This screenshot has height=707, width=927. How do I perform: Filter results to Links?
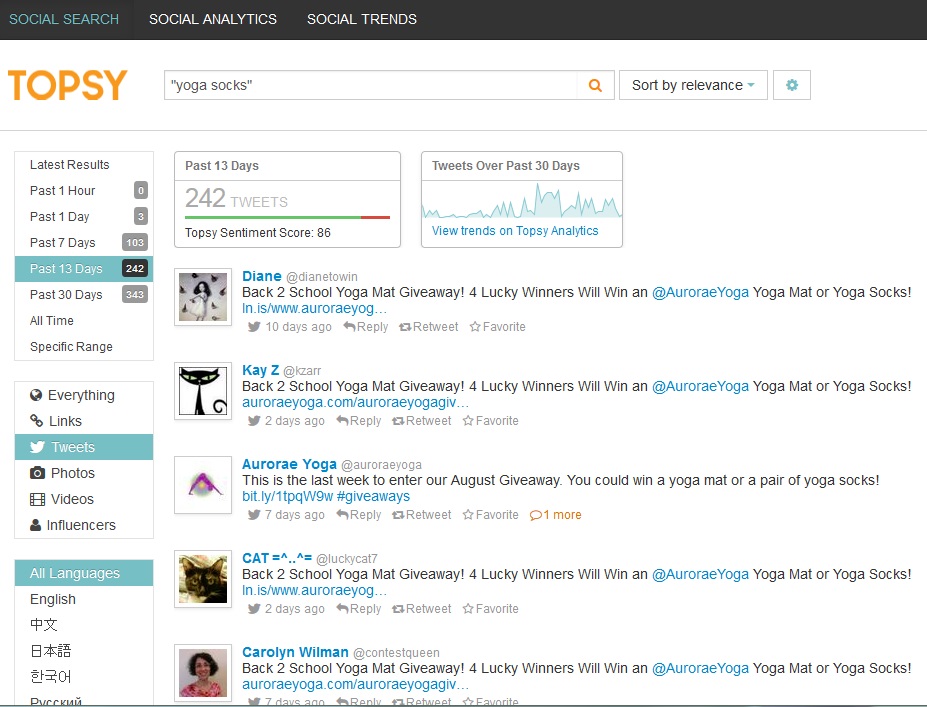pyautogui.click(x=84, y=421)
